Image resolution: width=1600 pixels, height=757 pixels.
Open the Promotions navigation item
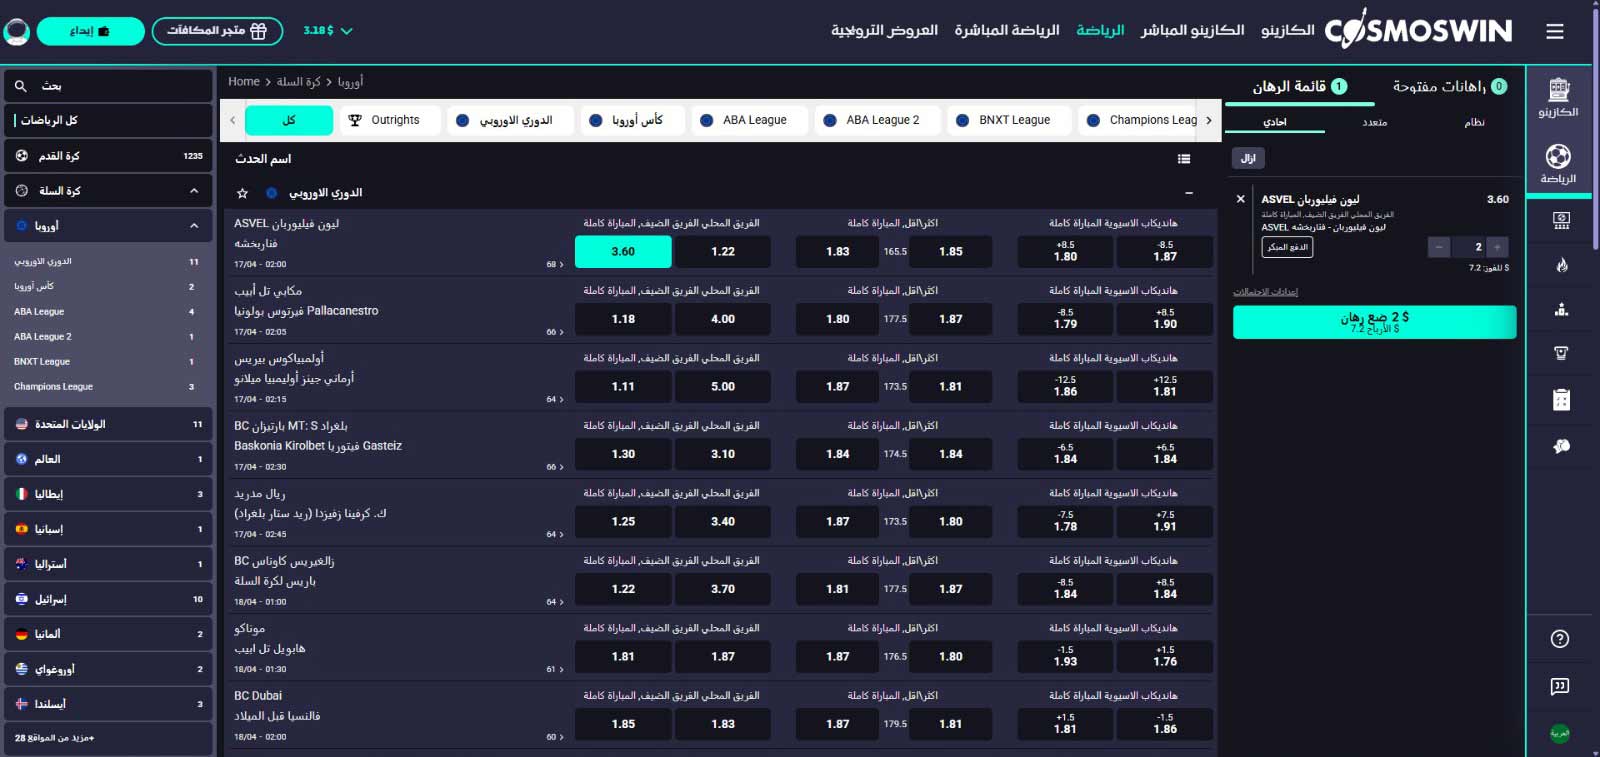point(885,30)
